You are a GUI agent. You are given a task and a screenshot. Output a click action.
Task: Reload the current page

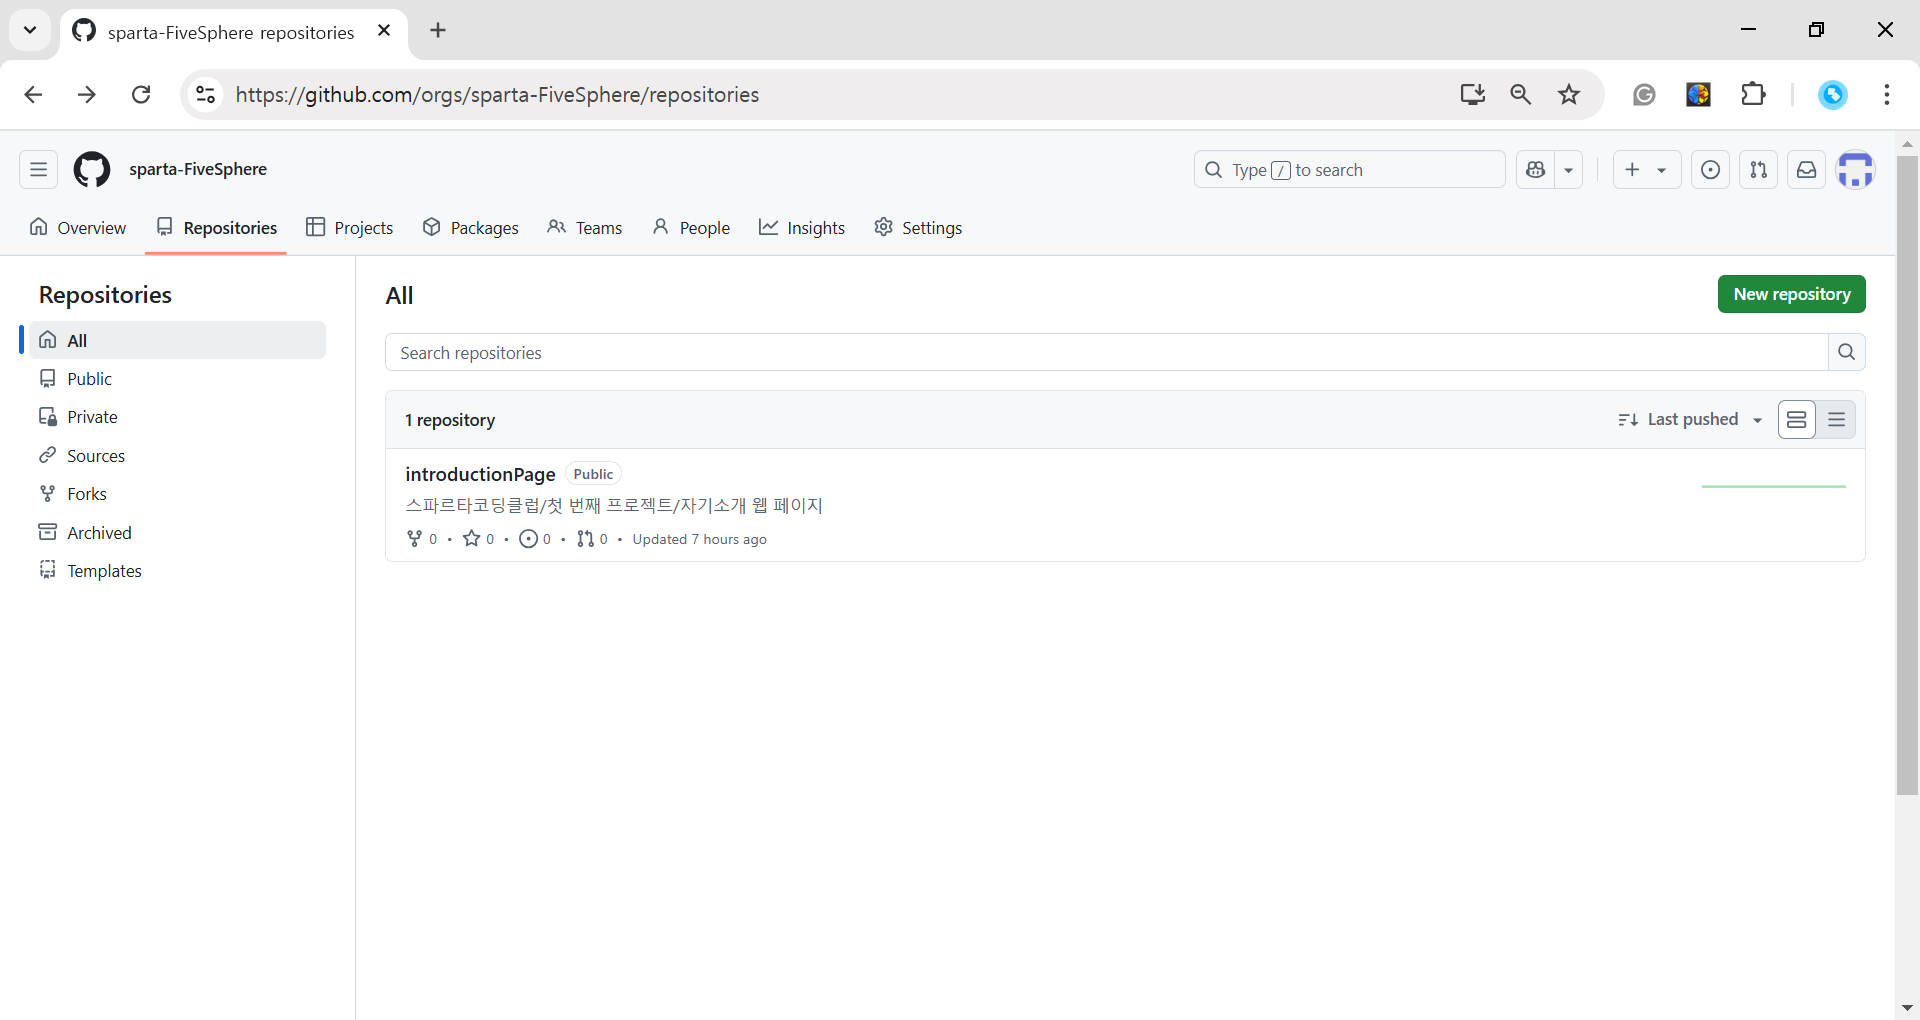(141, 95)
